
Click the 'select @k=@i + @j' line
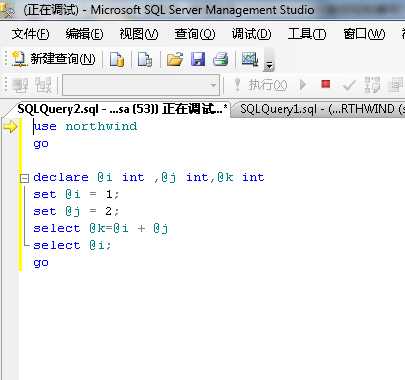[101, 228]
